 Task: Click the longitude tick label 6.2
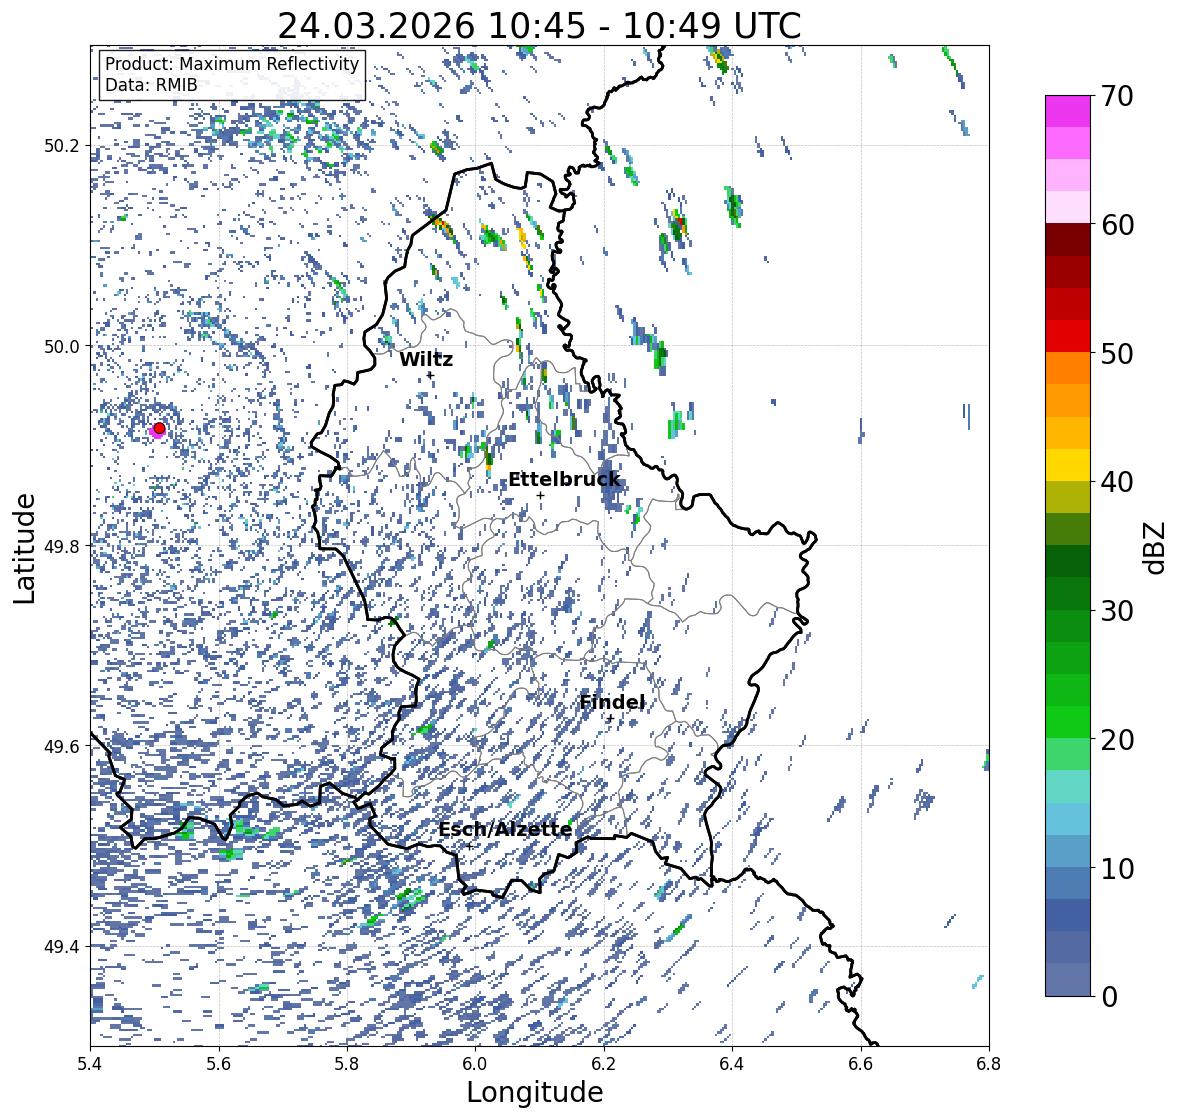point(604,1063)
